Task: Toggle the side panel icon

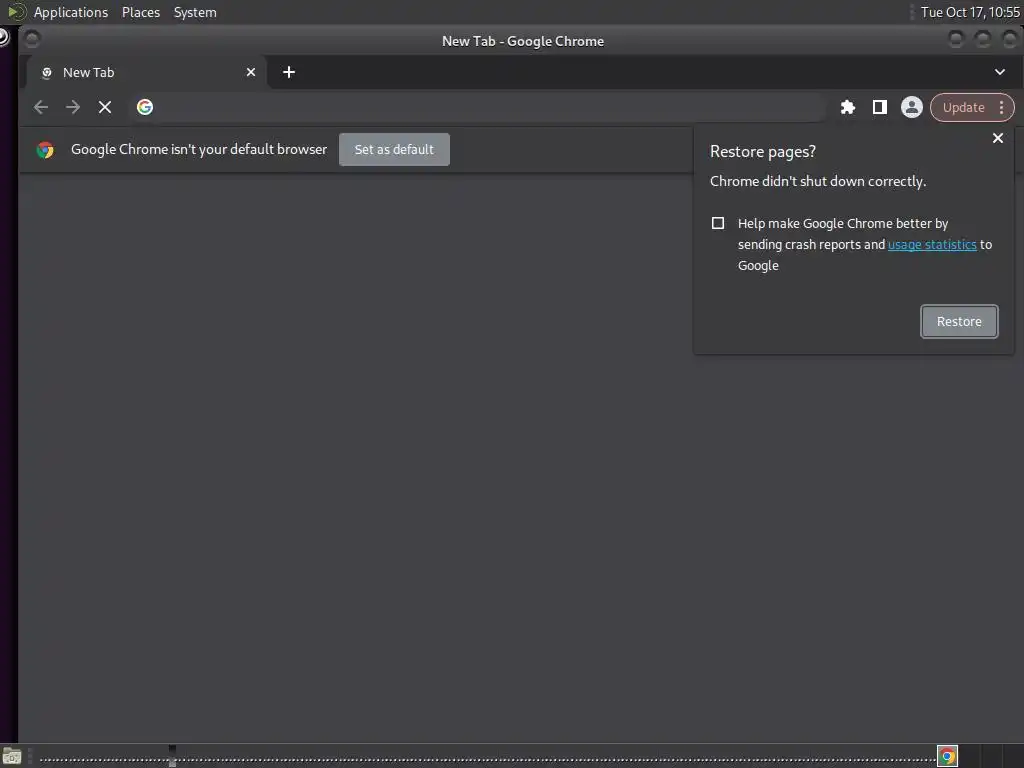Action: click(880, 107)
